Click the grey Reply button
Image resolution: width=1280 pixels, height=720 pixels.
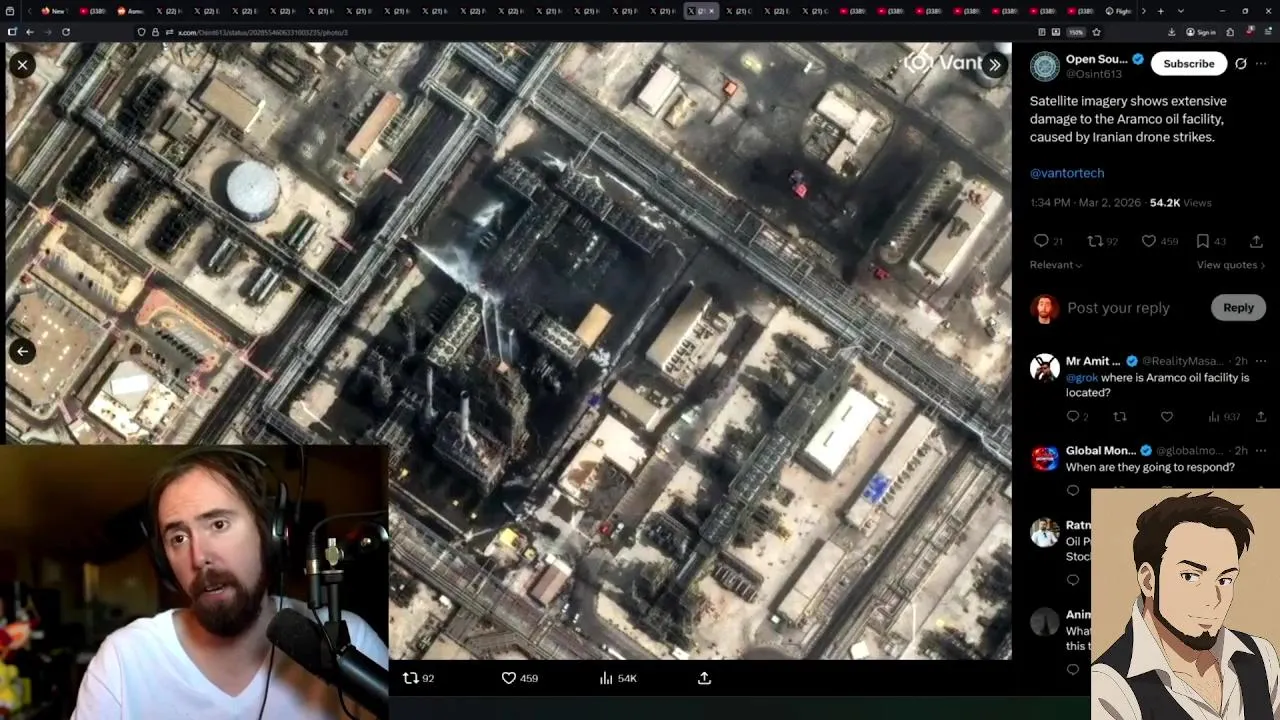[x=1238, y=308]
